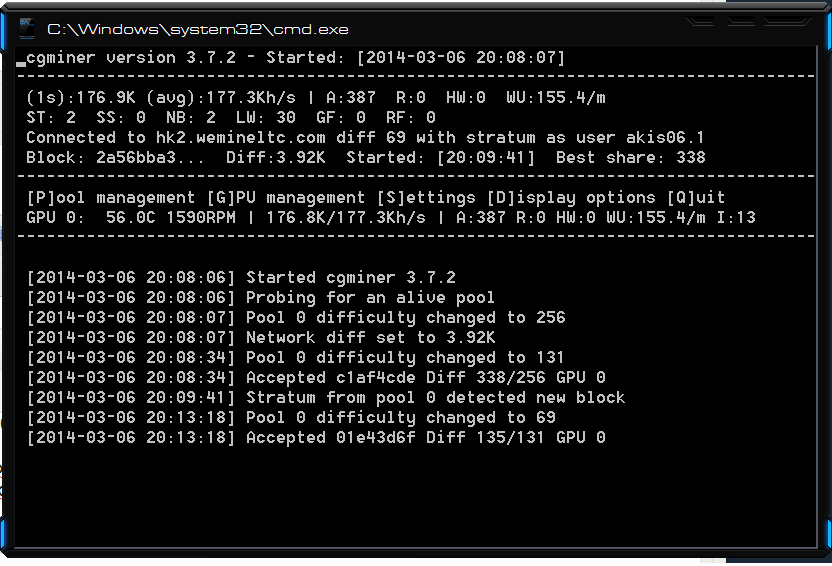
Task: Click the Network diff set to 3.92K line
Action: pos(261,337)
